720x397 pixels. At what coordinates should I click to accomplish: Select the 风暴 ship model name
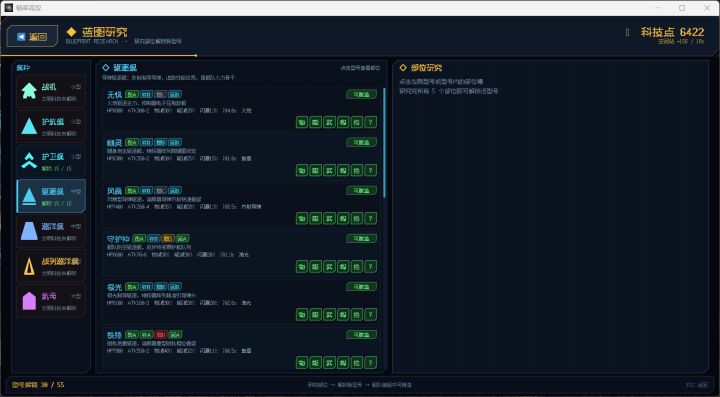[x=114, y=190]
